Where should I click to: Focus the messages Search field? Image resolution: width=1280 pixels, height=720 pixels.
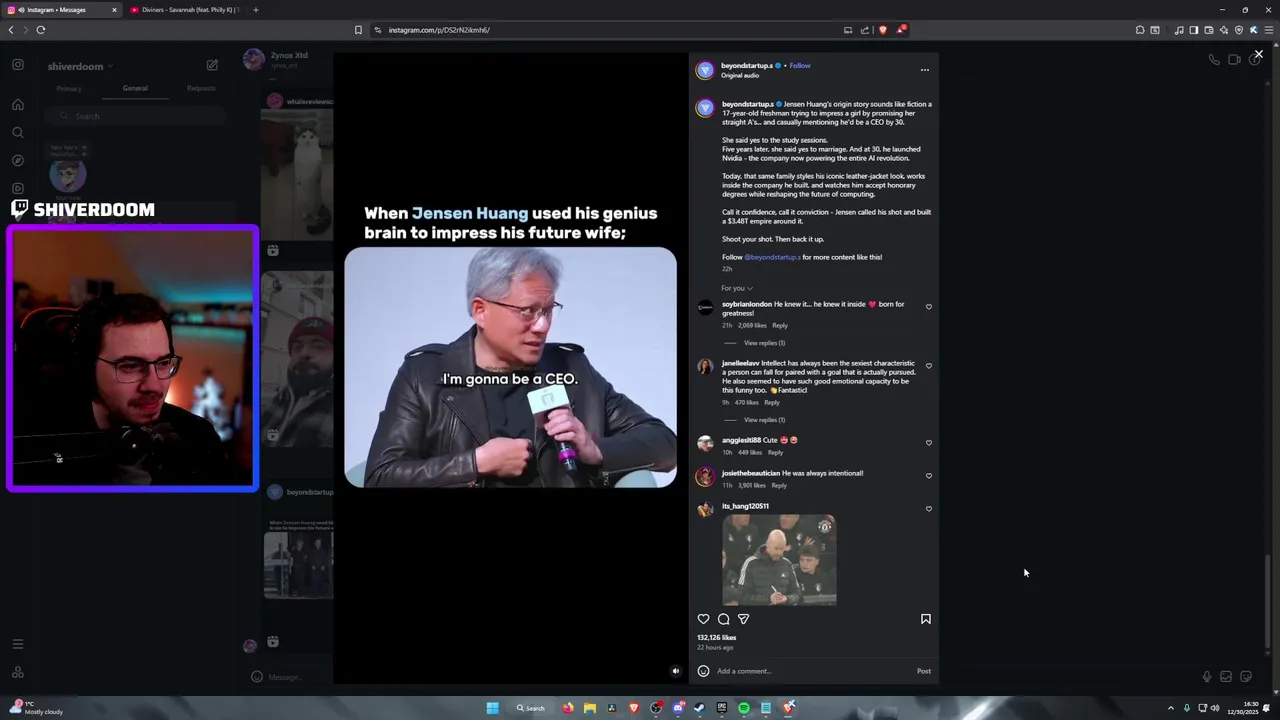pyautogui.click(x=135, y=116)
